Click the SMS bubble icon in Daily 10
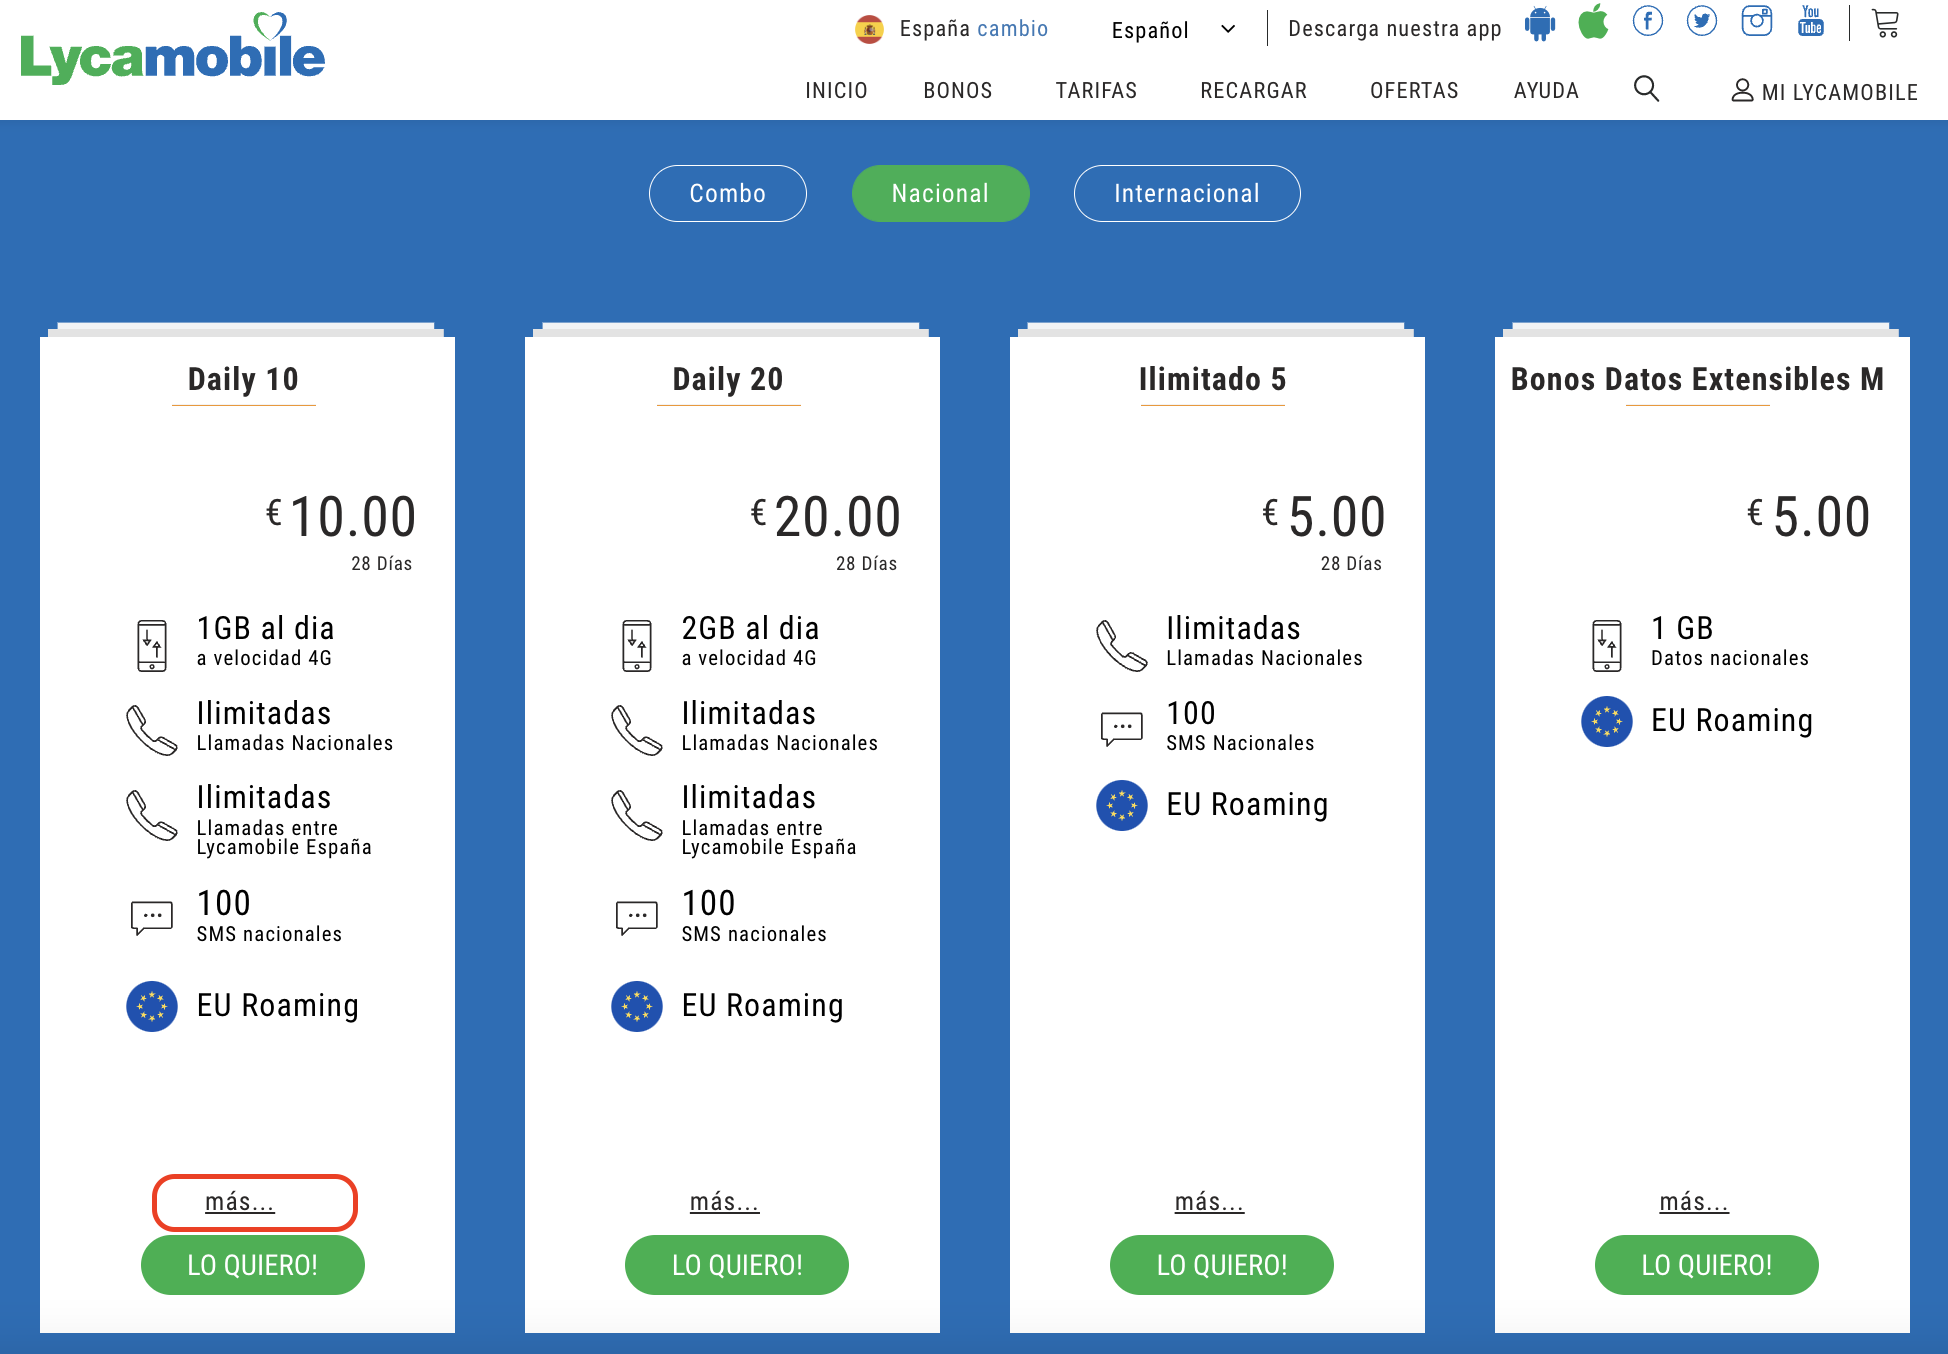The height and width of the screenshot is (1354, 1948). pos(152,917)
